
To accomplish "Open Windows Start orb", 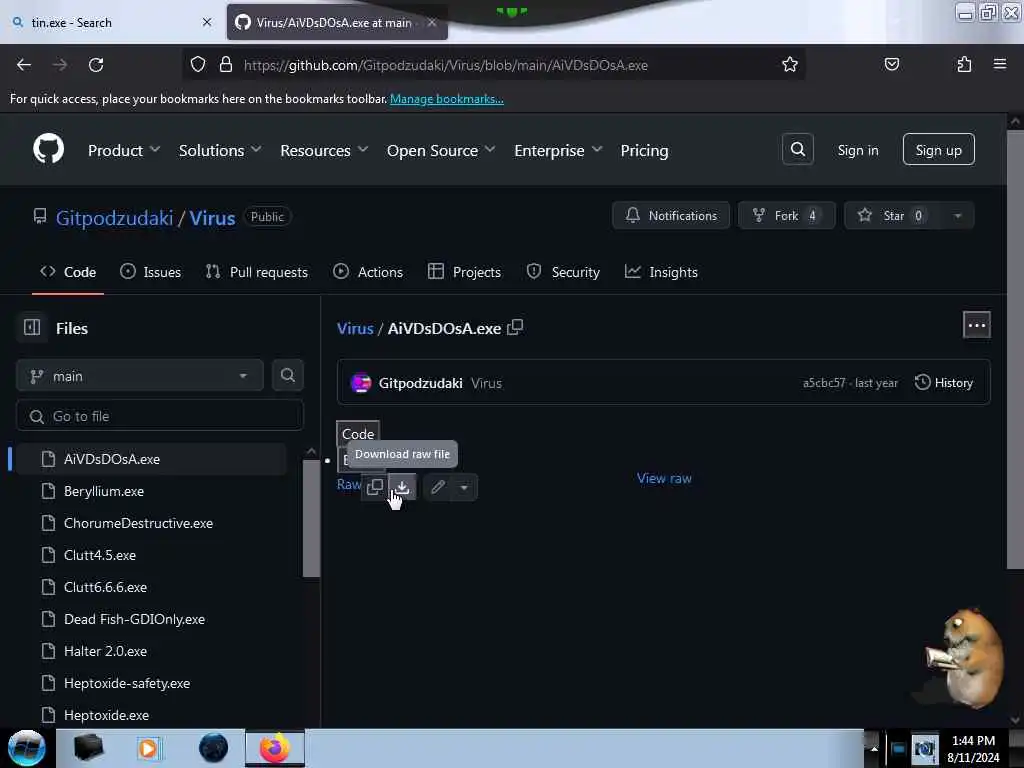I will pos(26,748).
